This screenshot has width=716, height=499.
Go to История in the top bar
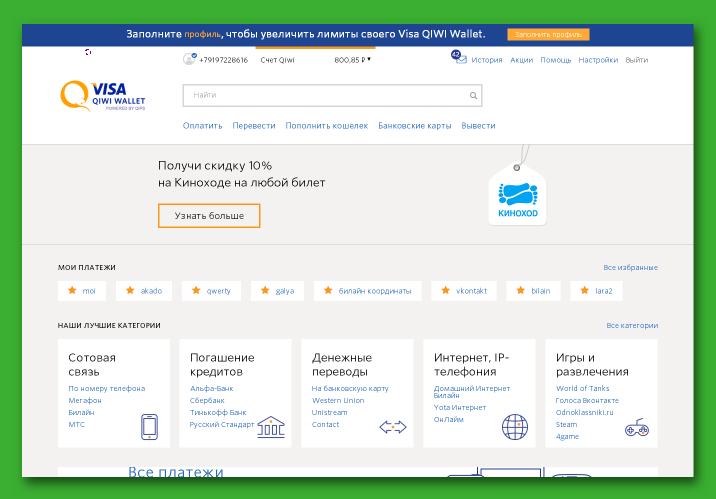coord(487,60)
